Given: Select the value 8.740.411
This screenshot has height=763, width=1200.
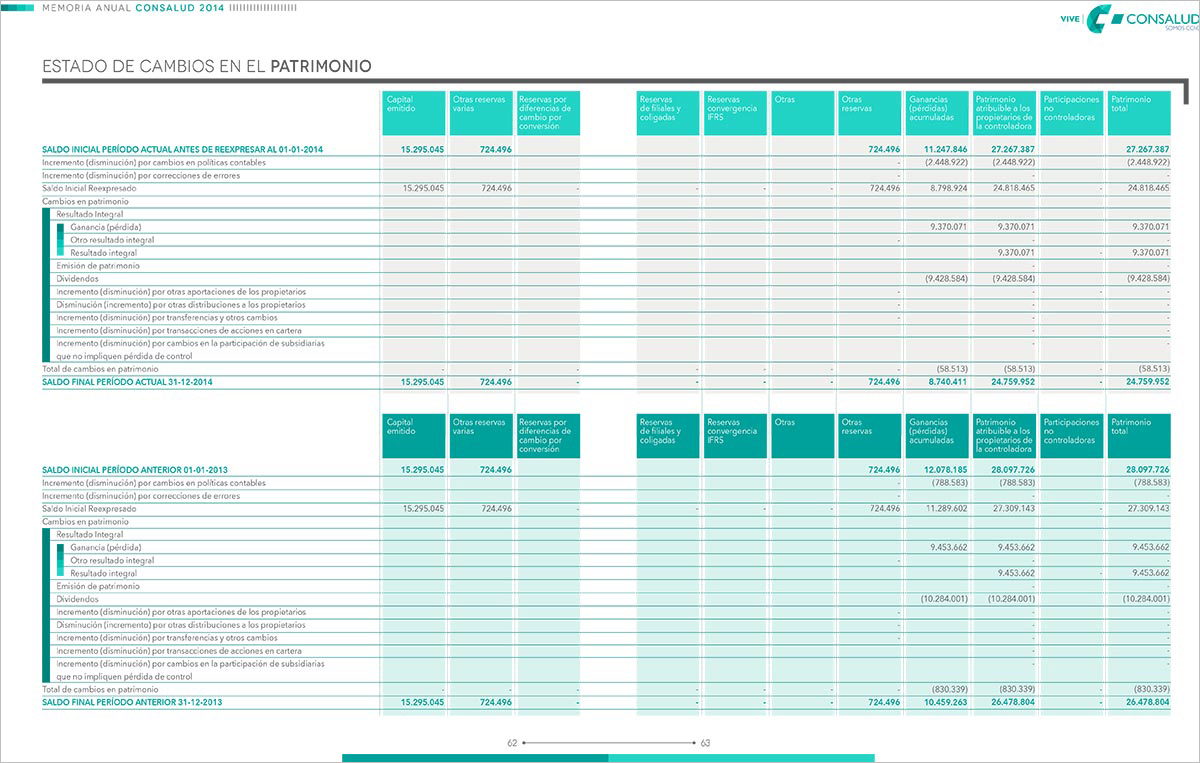Looking at the screenshot, I should coord(948,381).
